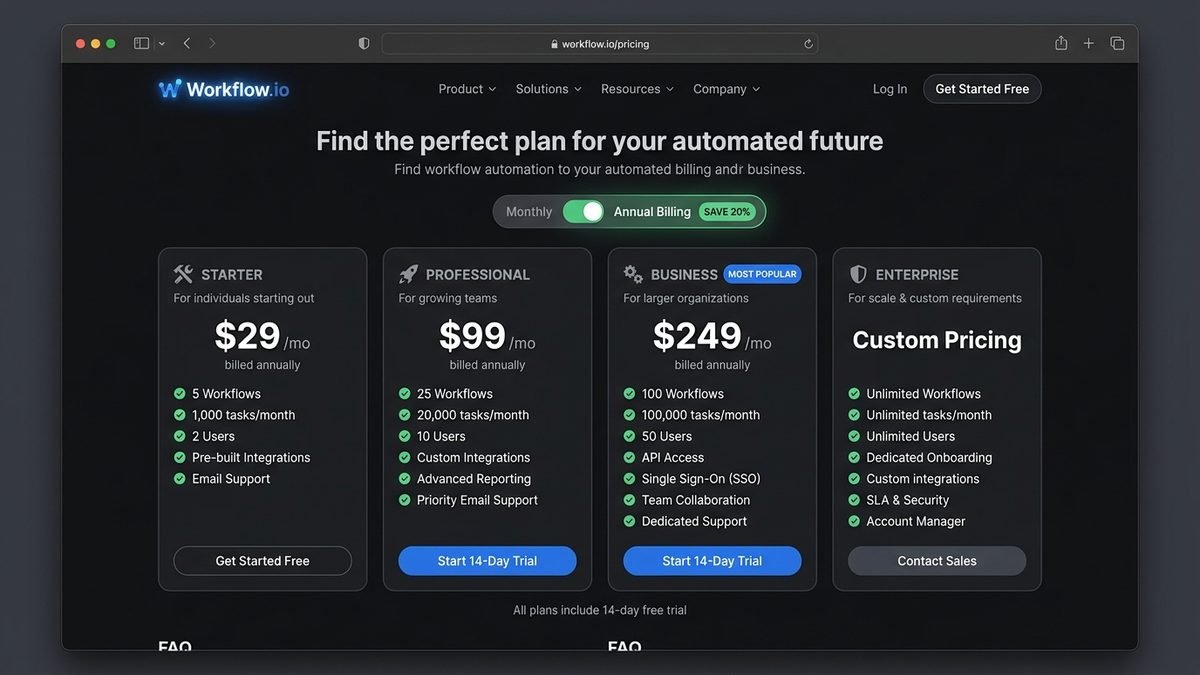Click the ENTERPRISE plan title

[x=917, y=275]
